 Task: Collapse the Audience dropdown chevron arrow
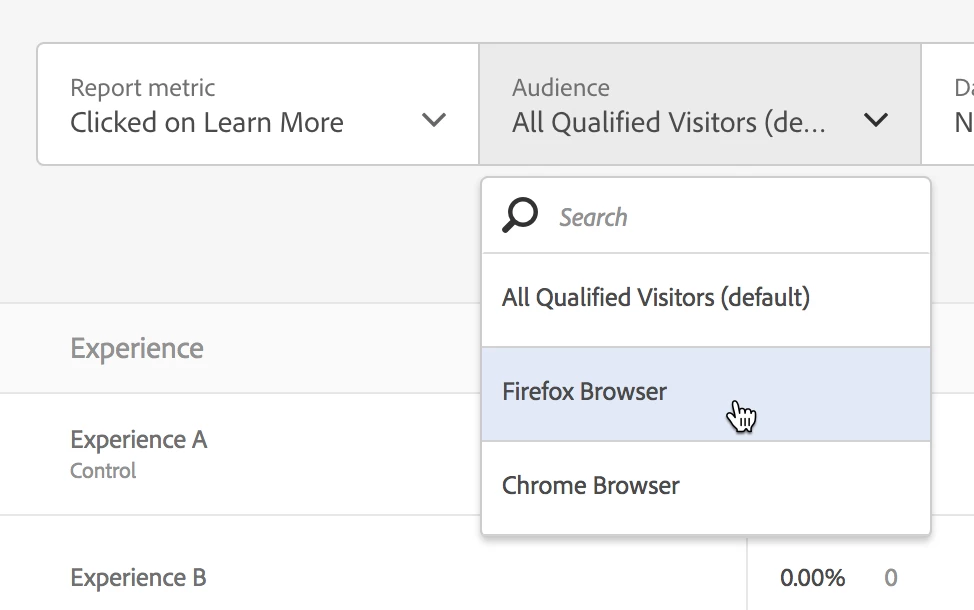pyautogui.click(x=875, y=121)
